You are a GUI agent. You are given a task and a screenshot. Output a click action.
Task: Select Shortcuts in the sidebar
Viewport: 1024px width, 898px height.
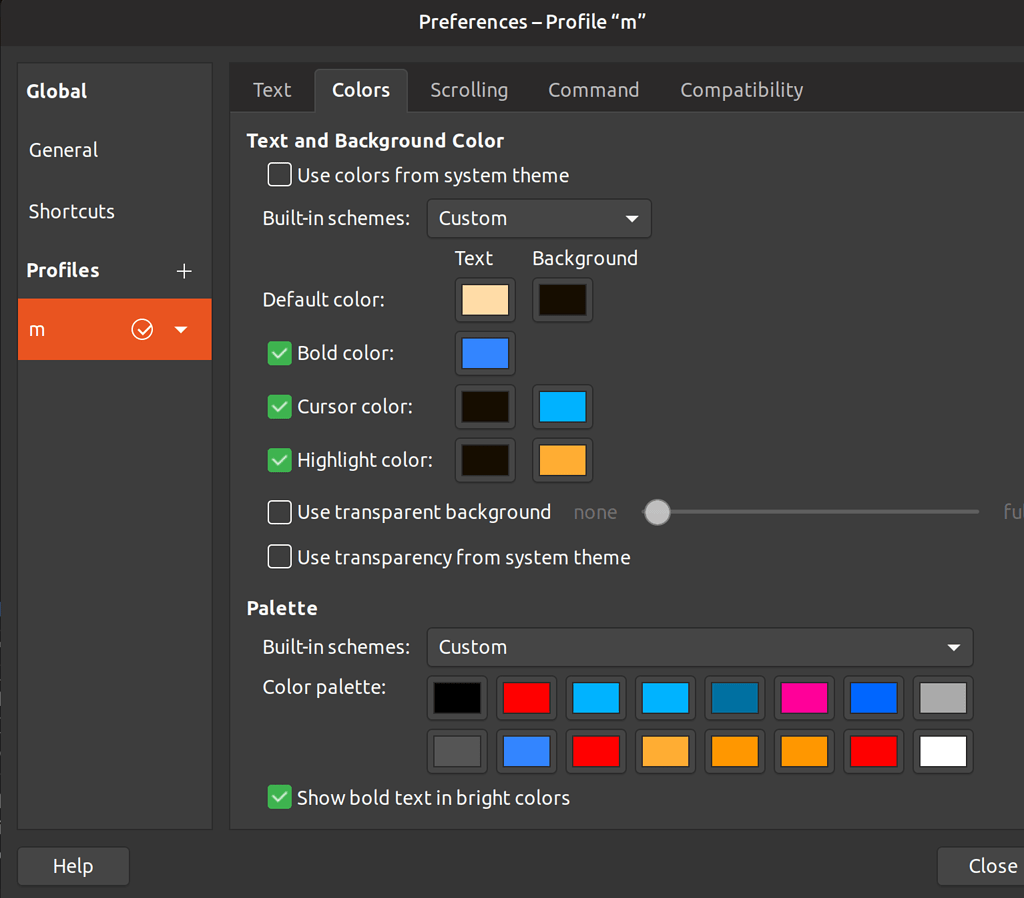(71, 211)
